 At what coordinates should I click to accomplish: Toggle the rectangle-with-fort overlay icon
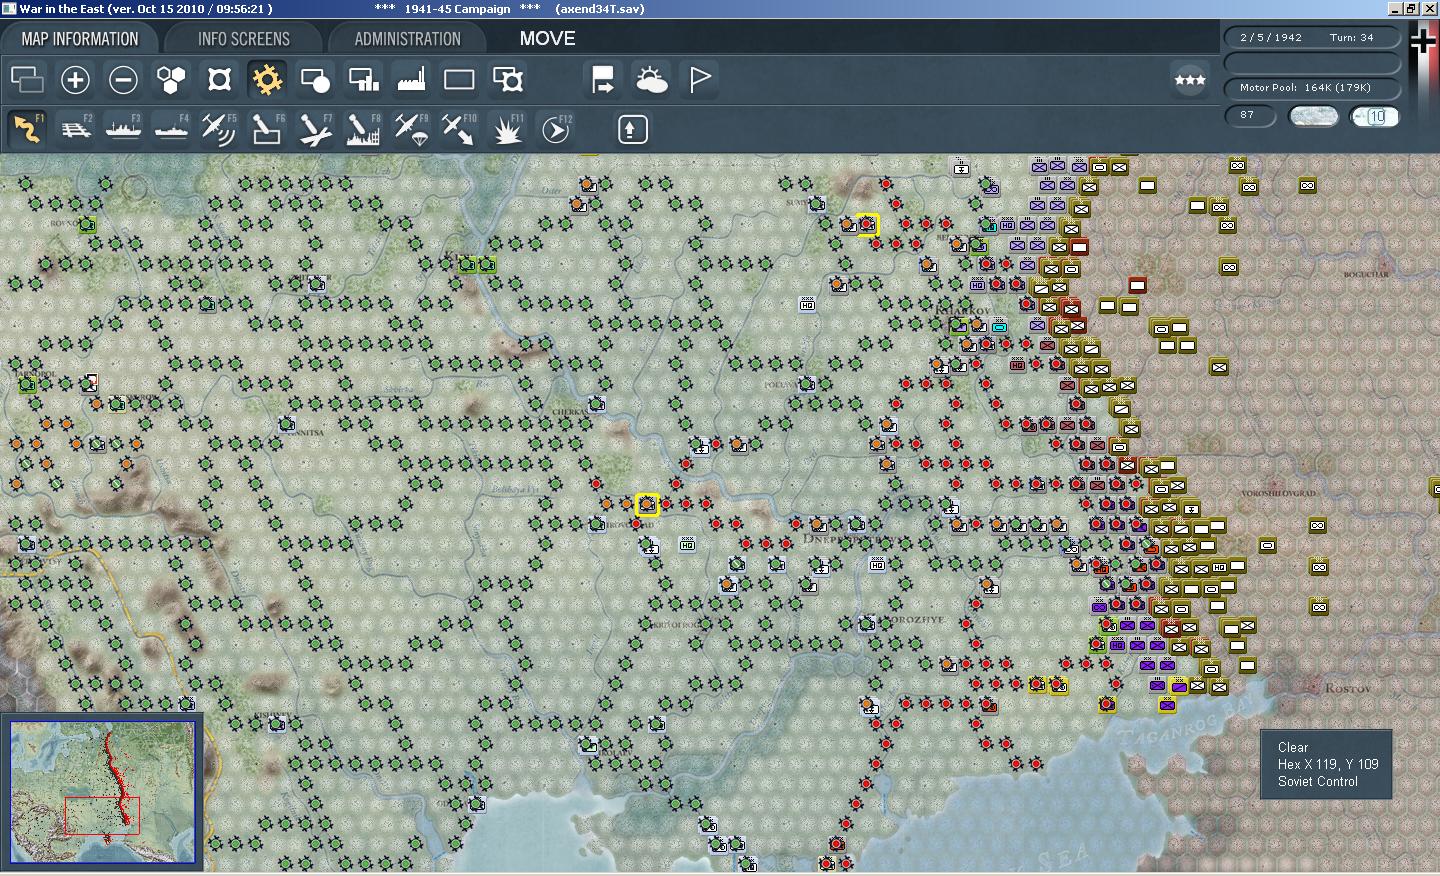pyautogui.click(x=507, y=80)
